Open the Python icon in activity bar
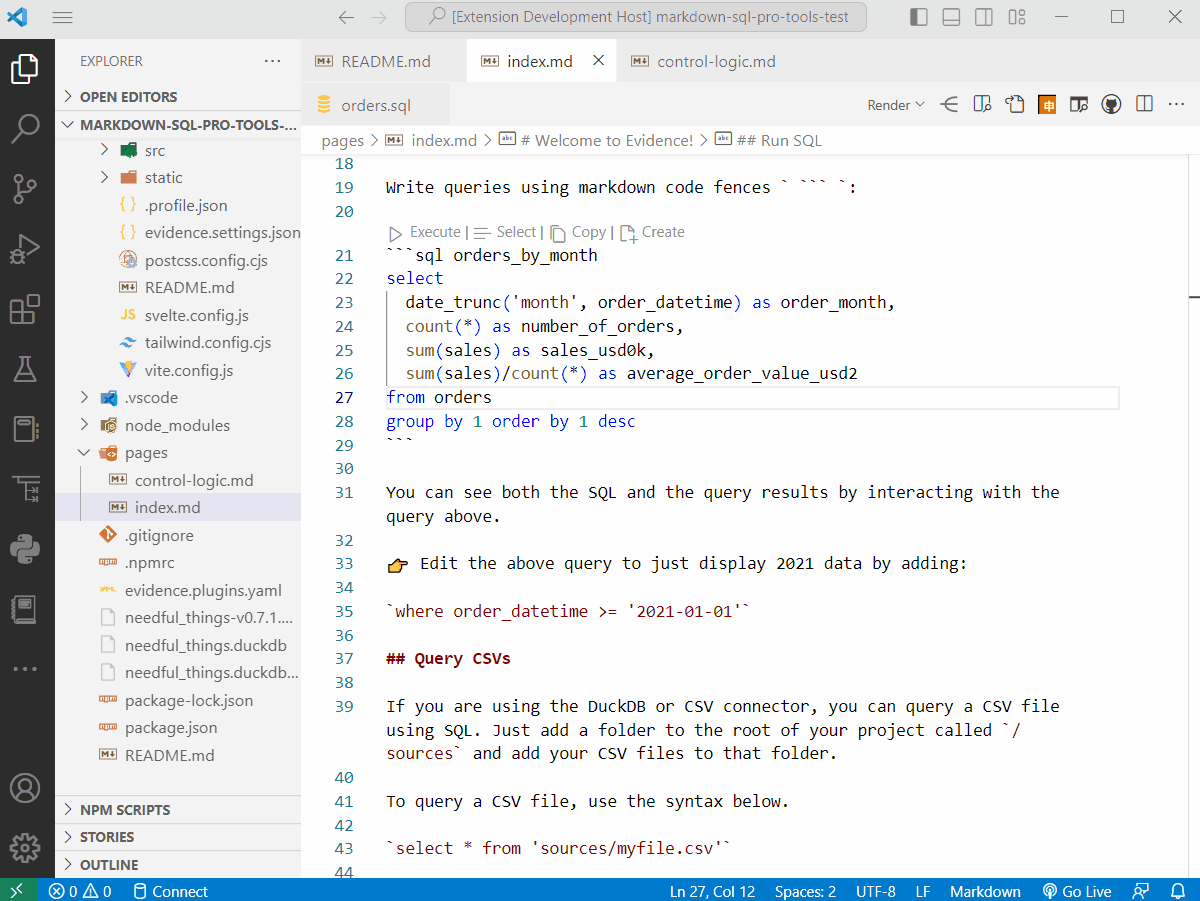 point(25,548)
